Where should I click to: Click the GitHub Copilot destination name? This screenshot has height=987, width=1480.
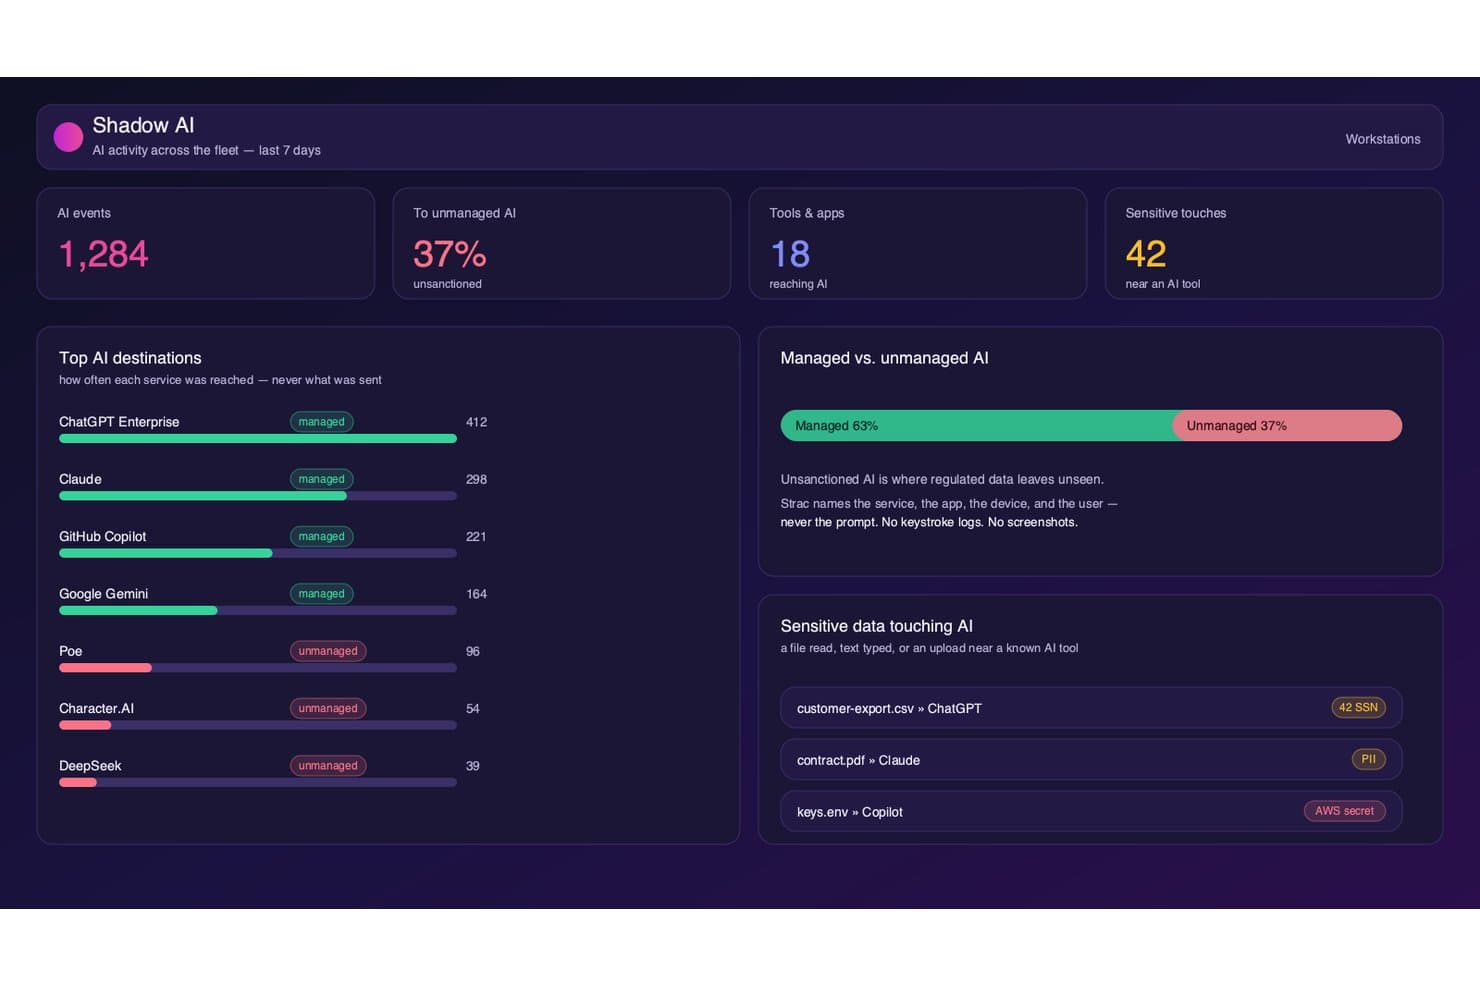pyautogui.click(x=102, y=536)
